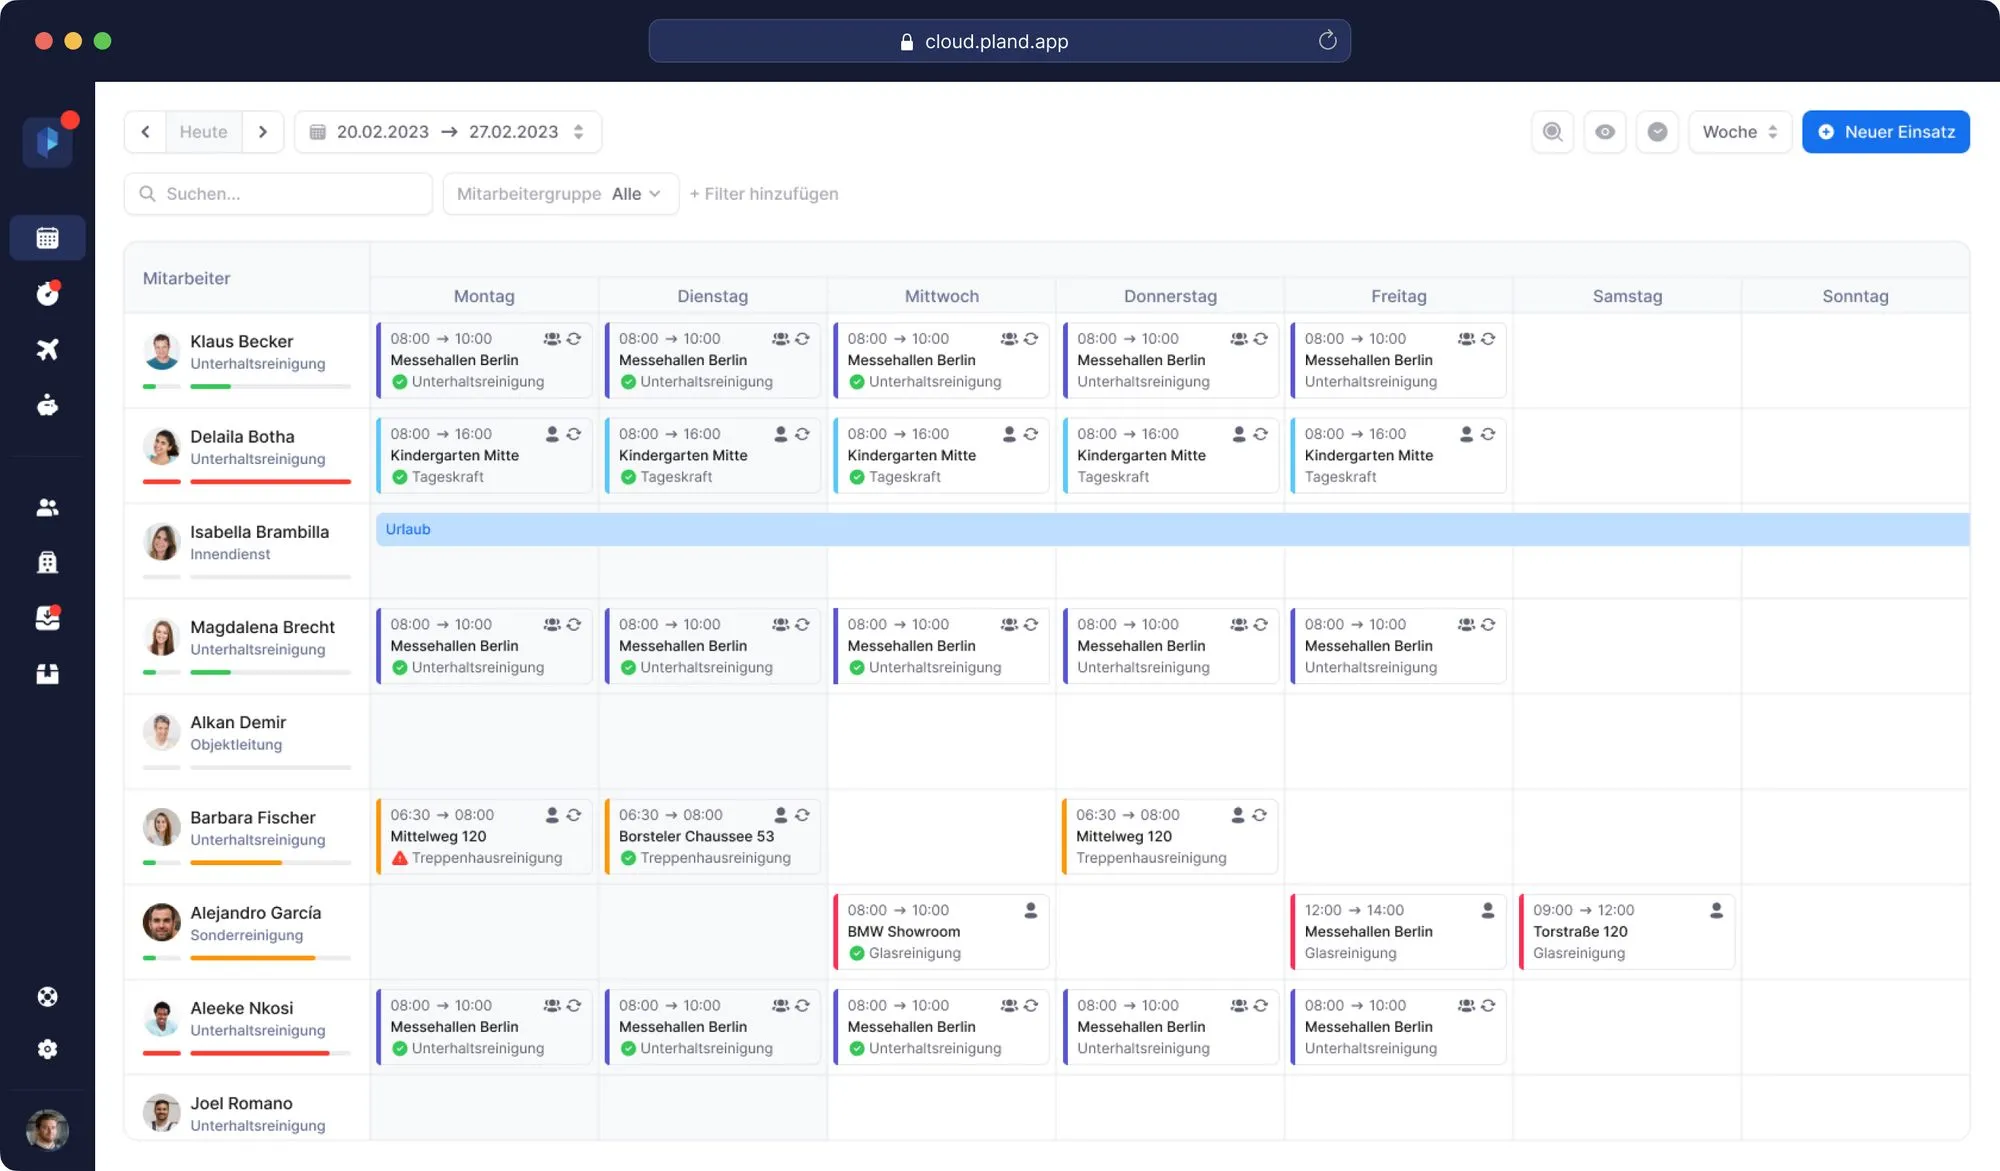Open the Woche view dropdown
The height and width of the screenshot is (1171, 2000).
click(1739, 132)
